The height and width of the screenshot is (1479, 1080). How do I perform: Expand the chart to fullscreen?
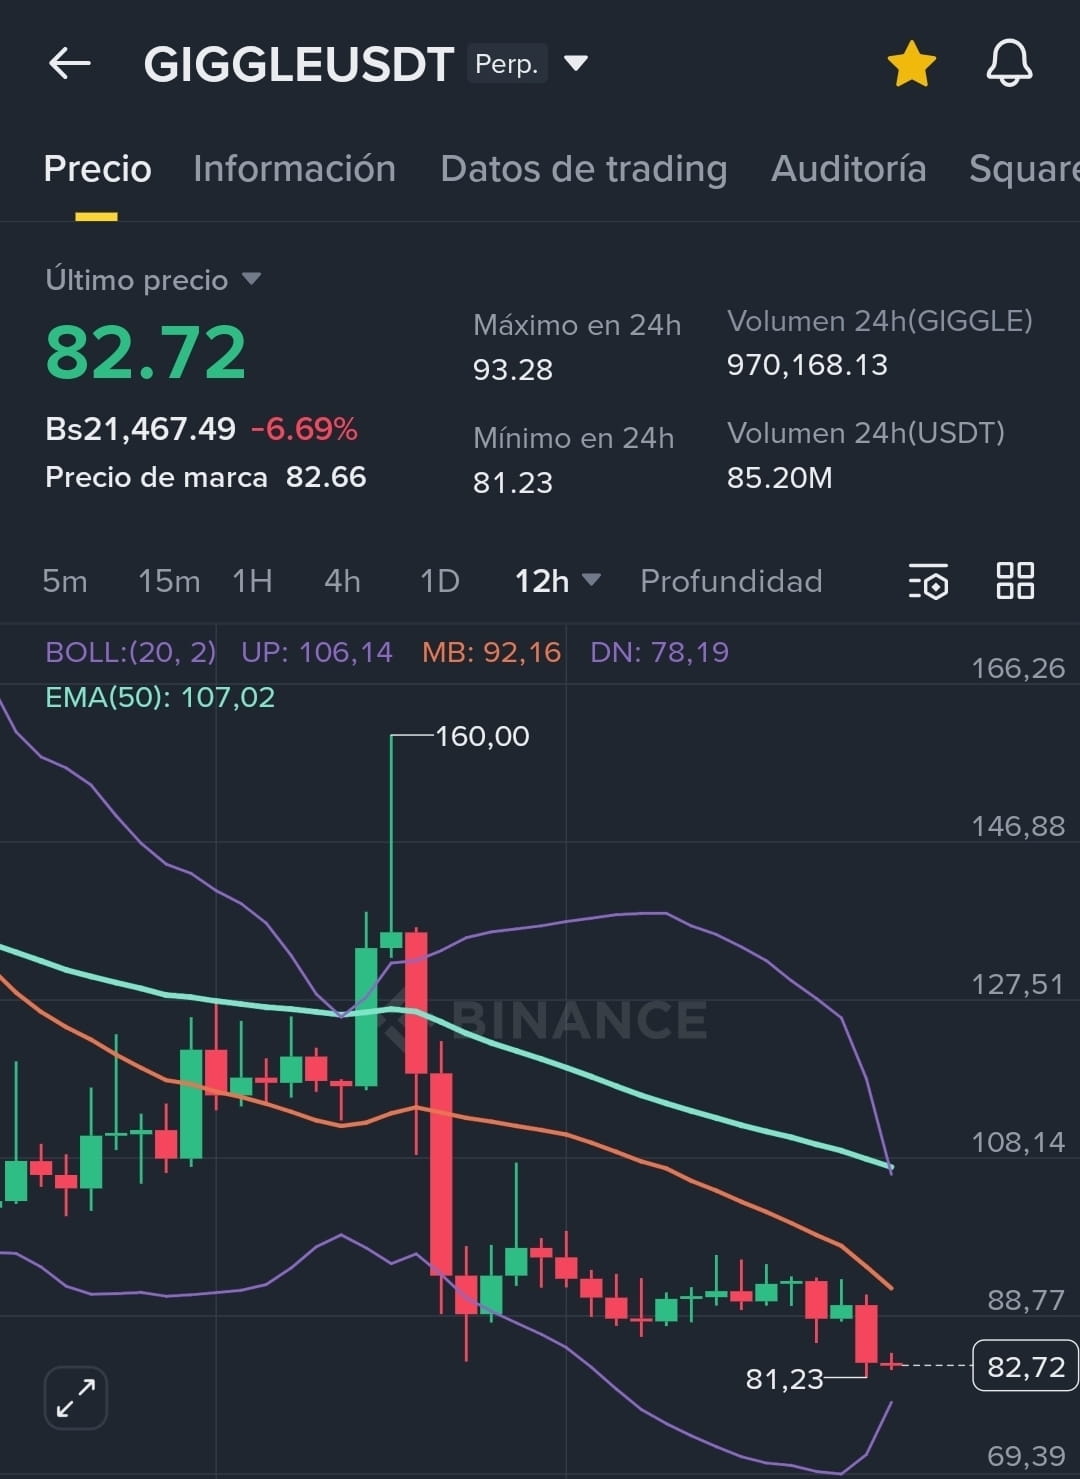pyautogui.click(x=76, y=1397)
